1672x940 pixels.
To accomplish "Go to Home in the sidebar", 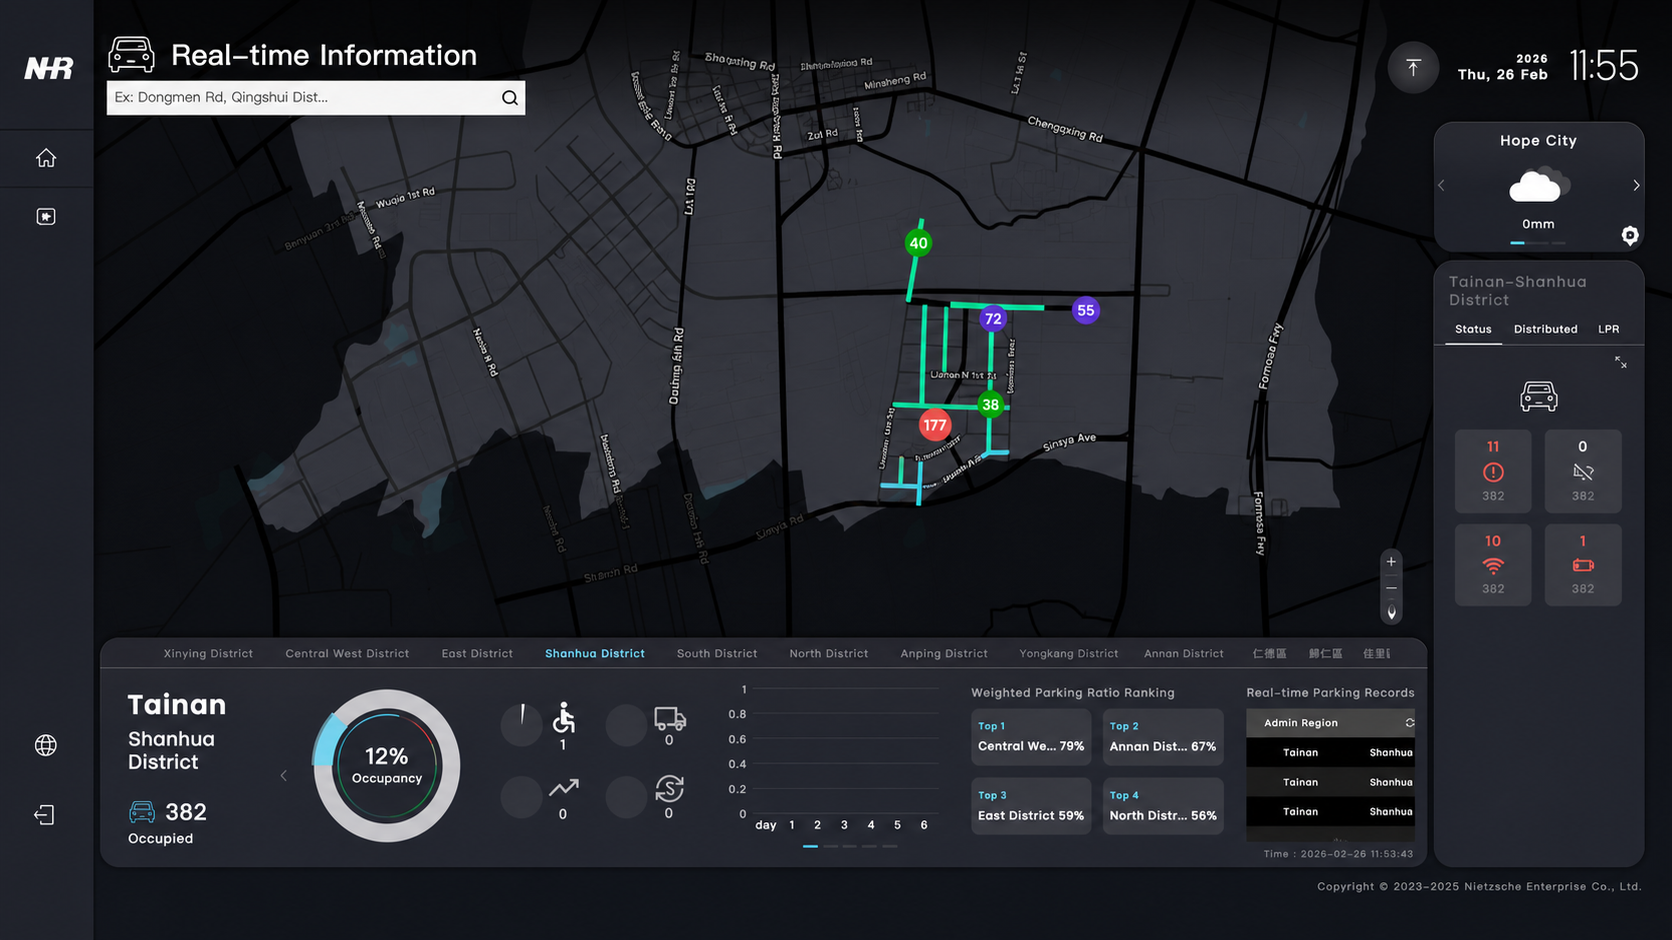I will [x=46, y=158].
